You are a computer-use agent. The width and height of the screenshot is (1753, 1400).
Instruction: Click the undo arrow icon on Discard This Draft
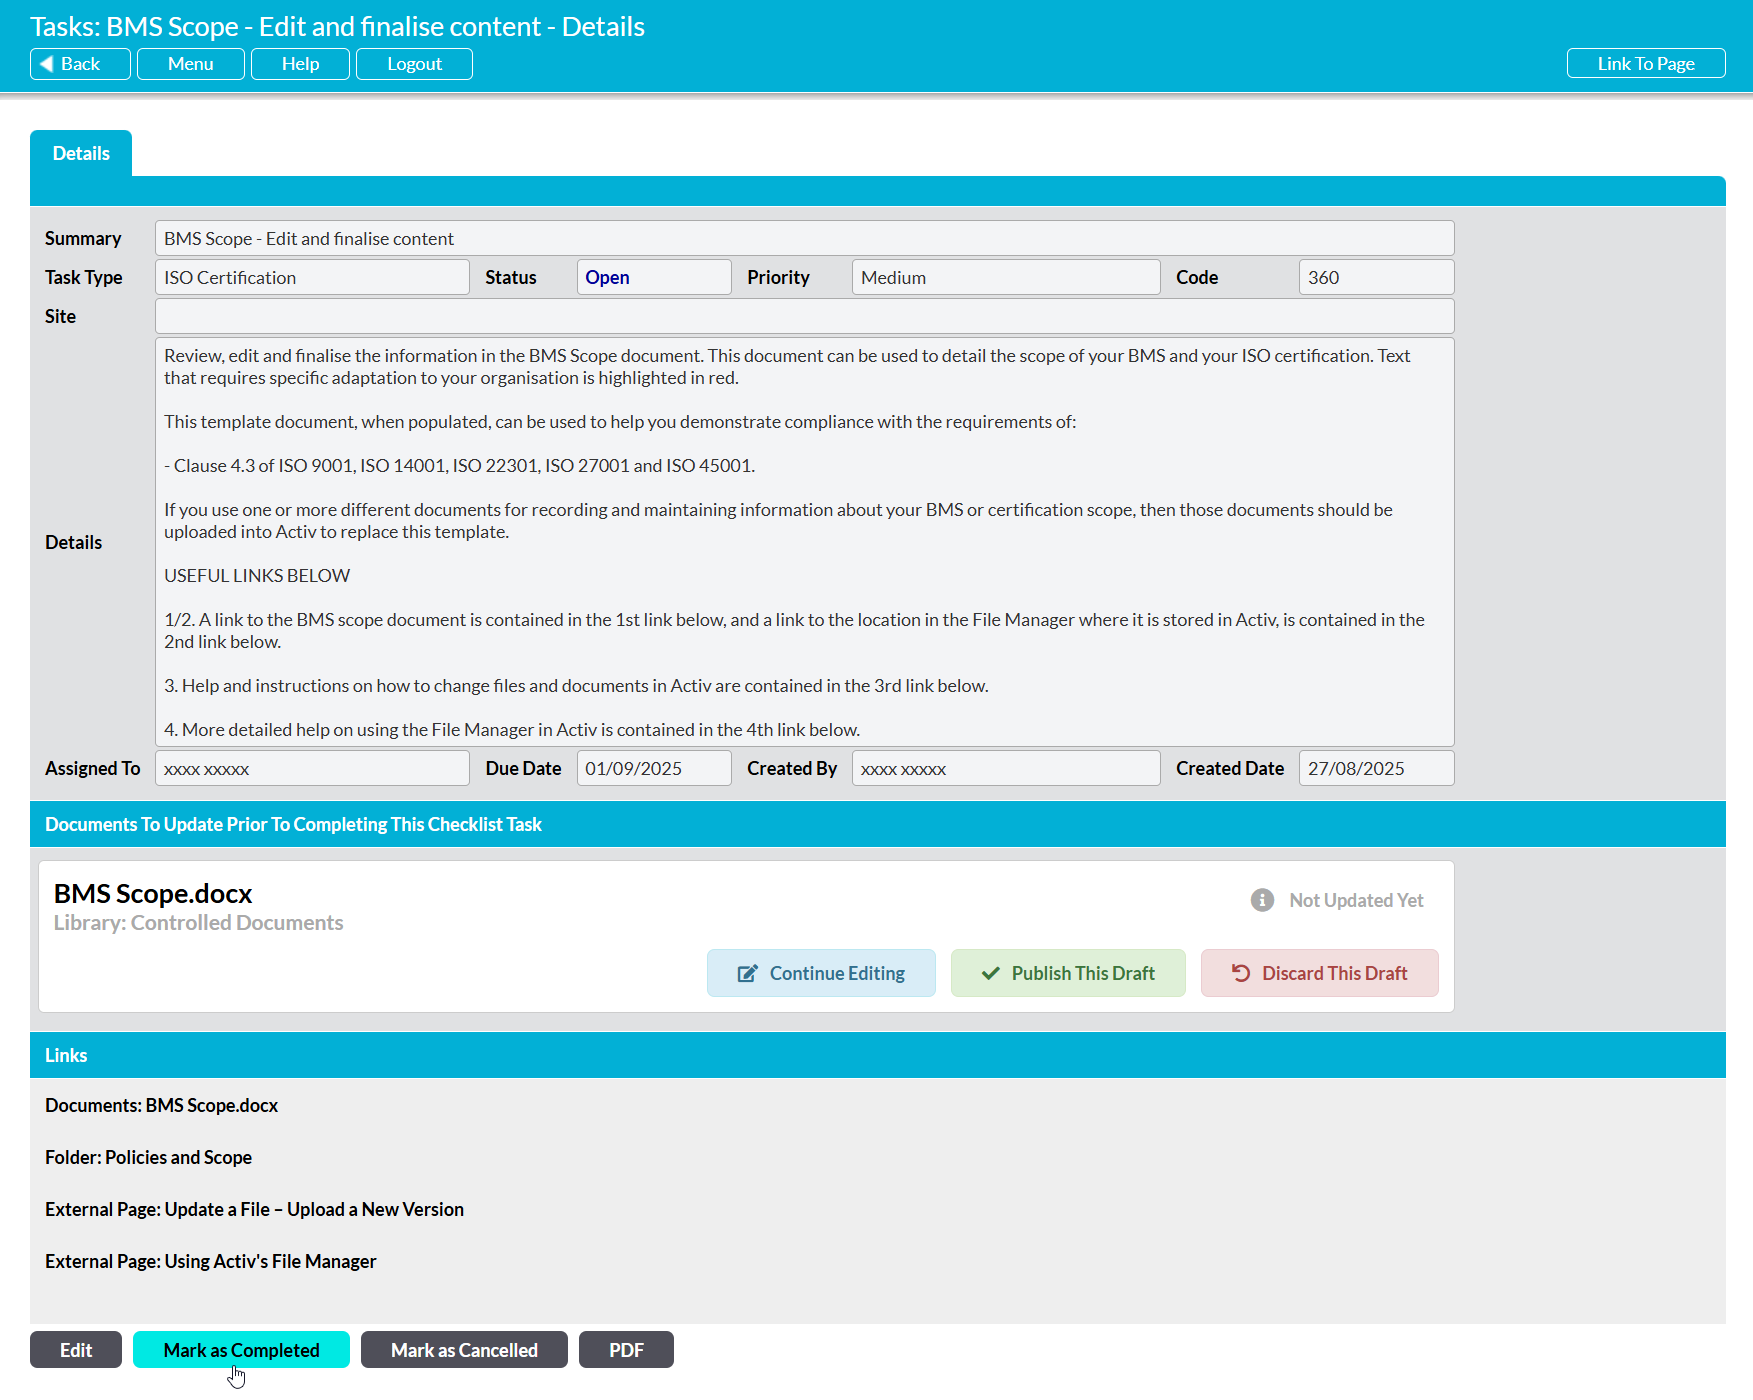click(1241, 974)
